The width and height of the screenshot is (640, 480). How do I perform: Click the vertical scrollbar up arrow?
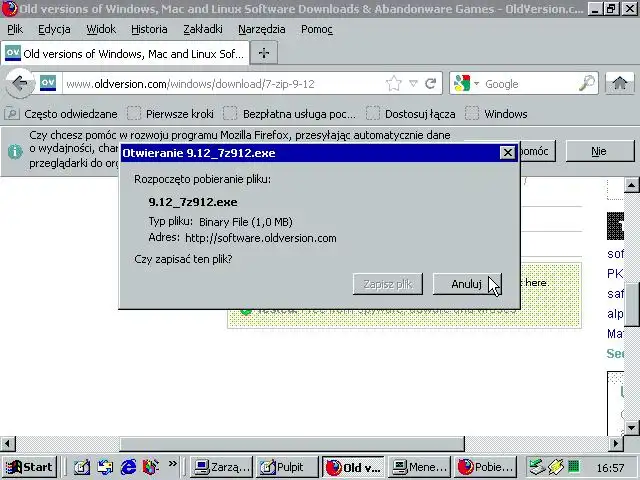[x=631, y=185]
